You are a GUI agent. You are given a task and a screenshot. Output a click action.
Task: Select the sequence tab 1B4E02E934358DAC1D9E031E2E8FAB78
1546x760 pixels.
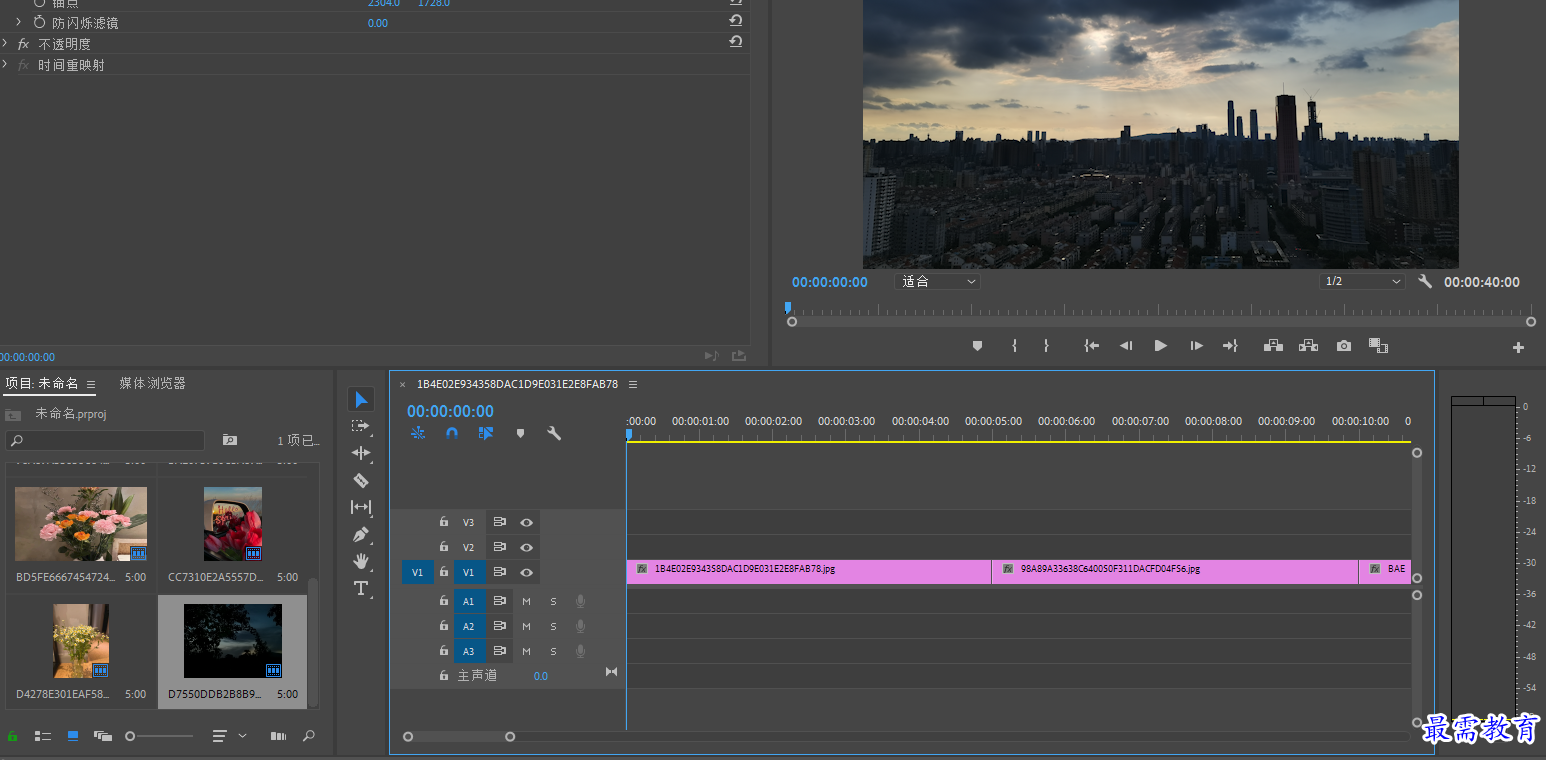click(517, 384)
